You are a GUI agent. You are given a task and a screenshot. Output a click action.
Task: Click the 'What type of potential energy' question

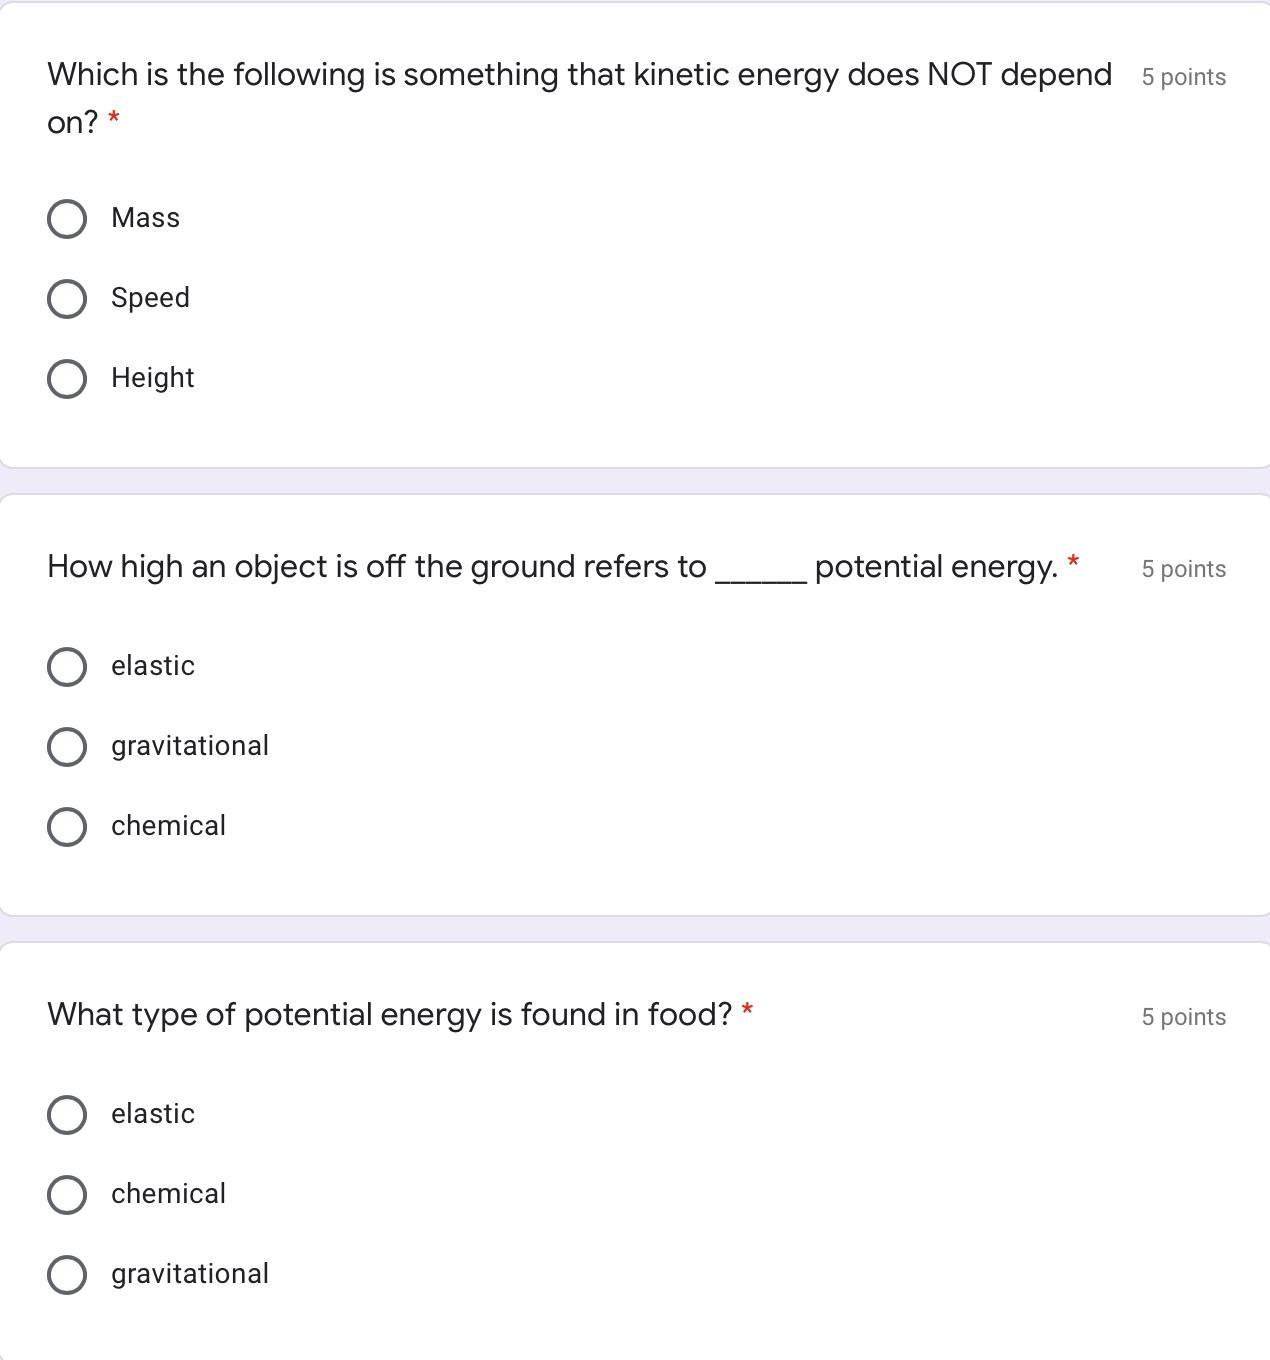pyautogui.click(x=389, y=1015)
